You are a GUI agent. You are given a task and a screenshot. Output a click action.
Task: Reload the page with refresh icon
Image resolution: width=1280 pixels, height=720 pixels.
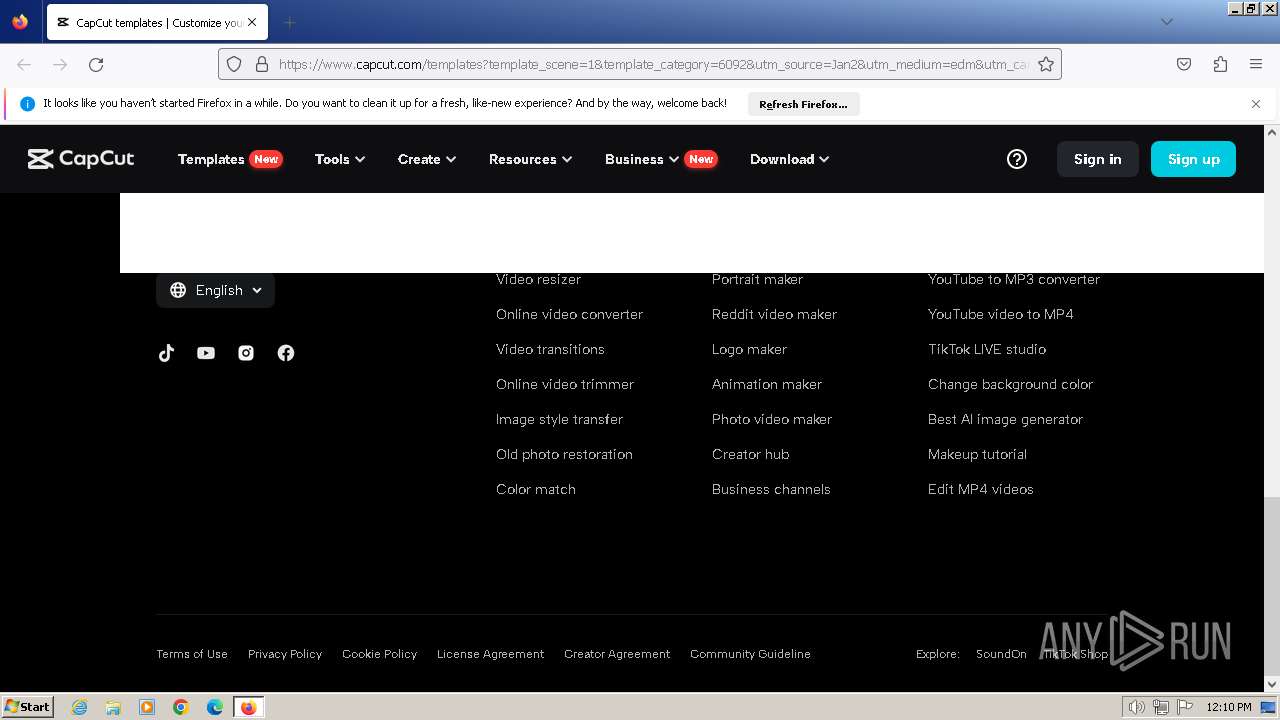coord(96,64)
